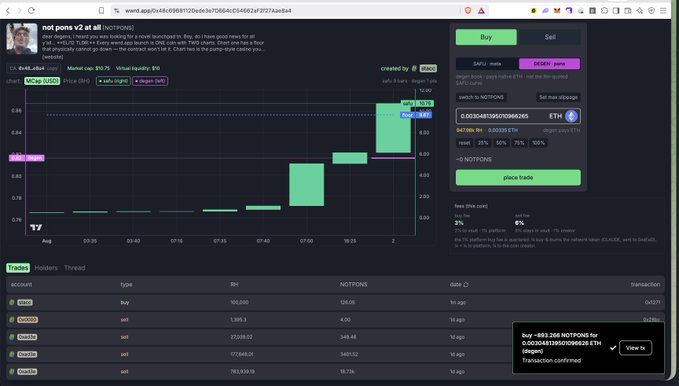Set chart to Price (RH)
The image size is (679, 386).
77,81
